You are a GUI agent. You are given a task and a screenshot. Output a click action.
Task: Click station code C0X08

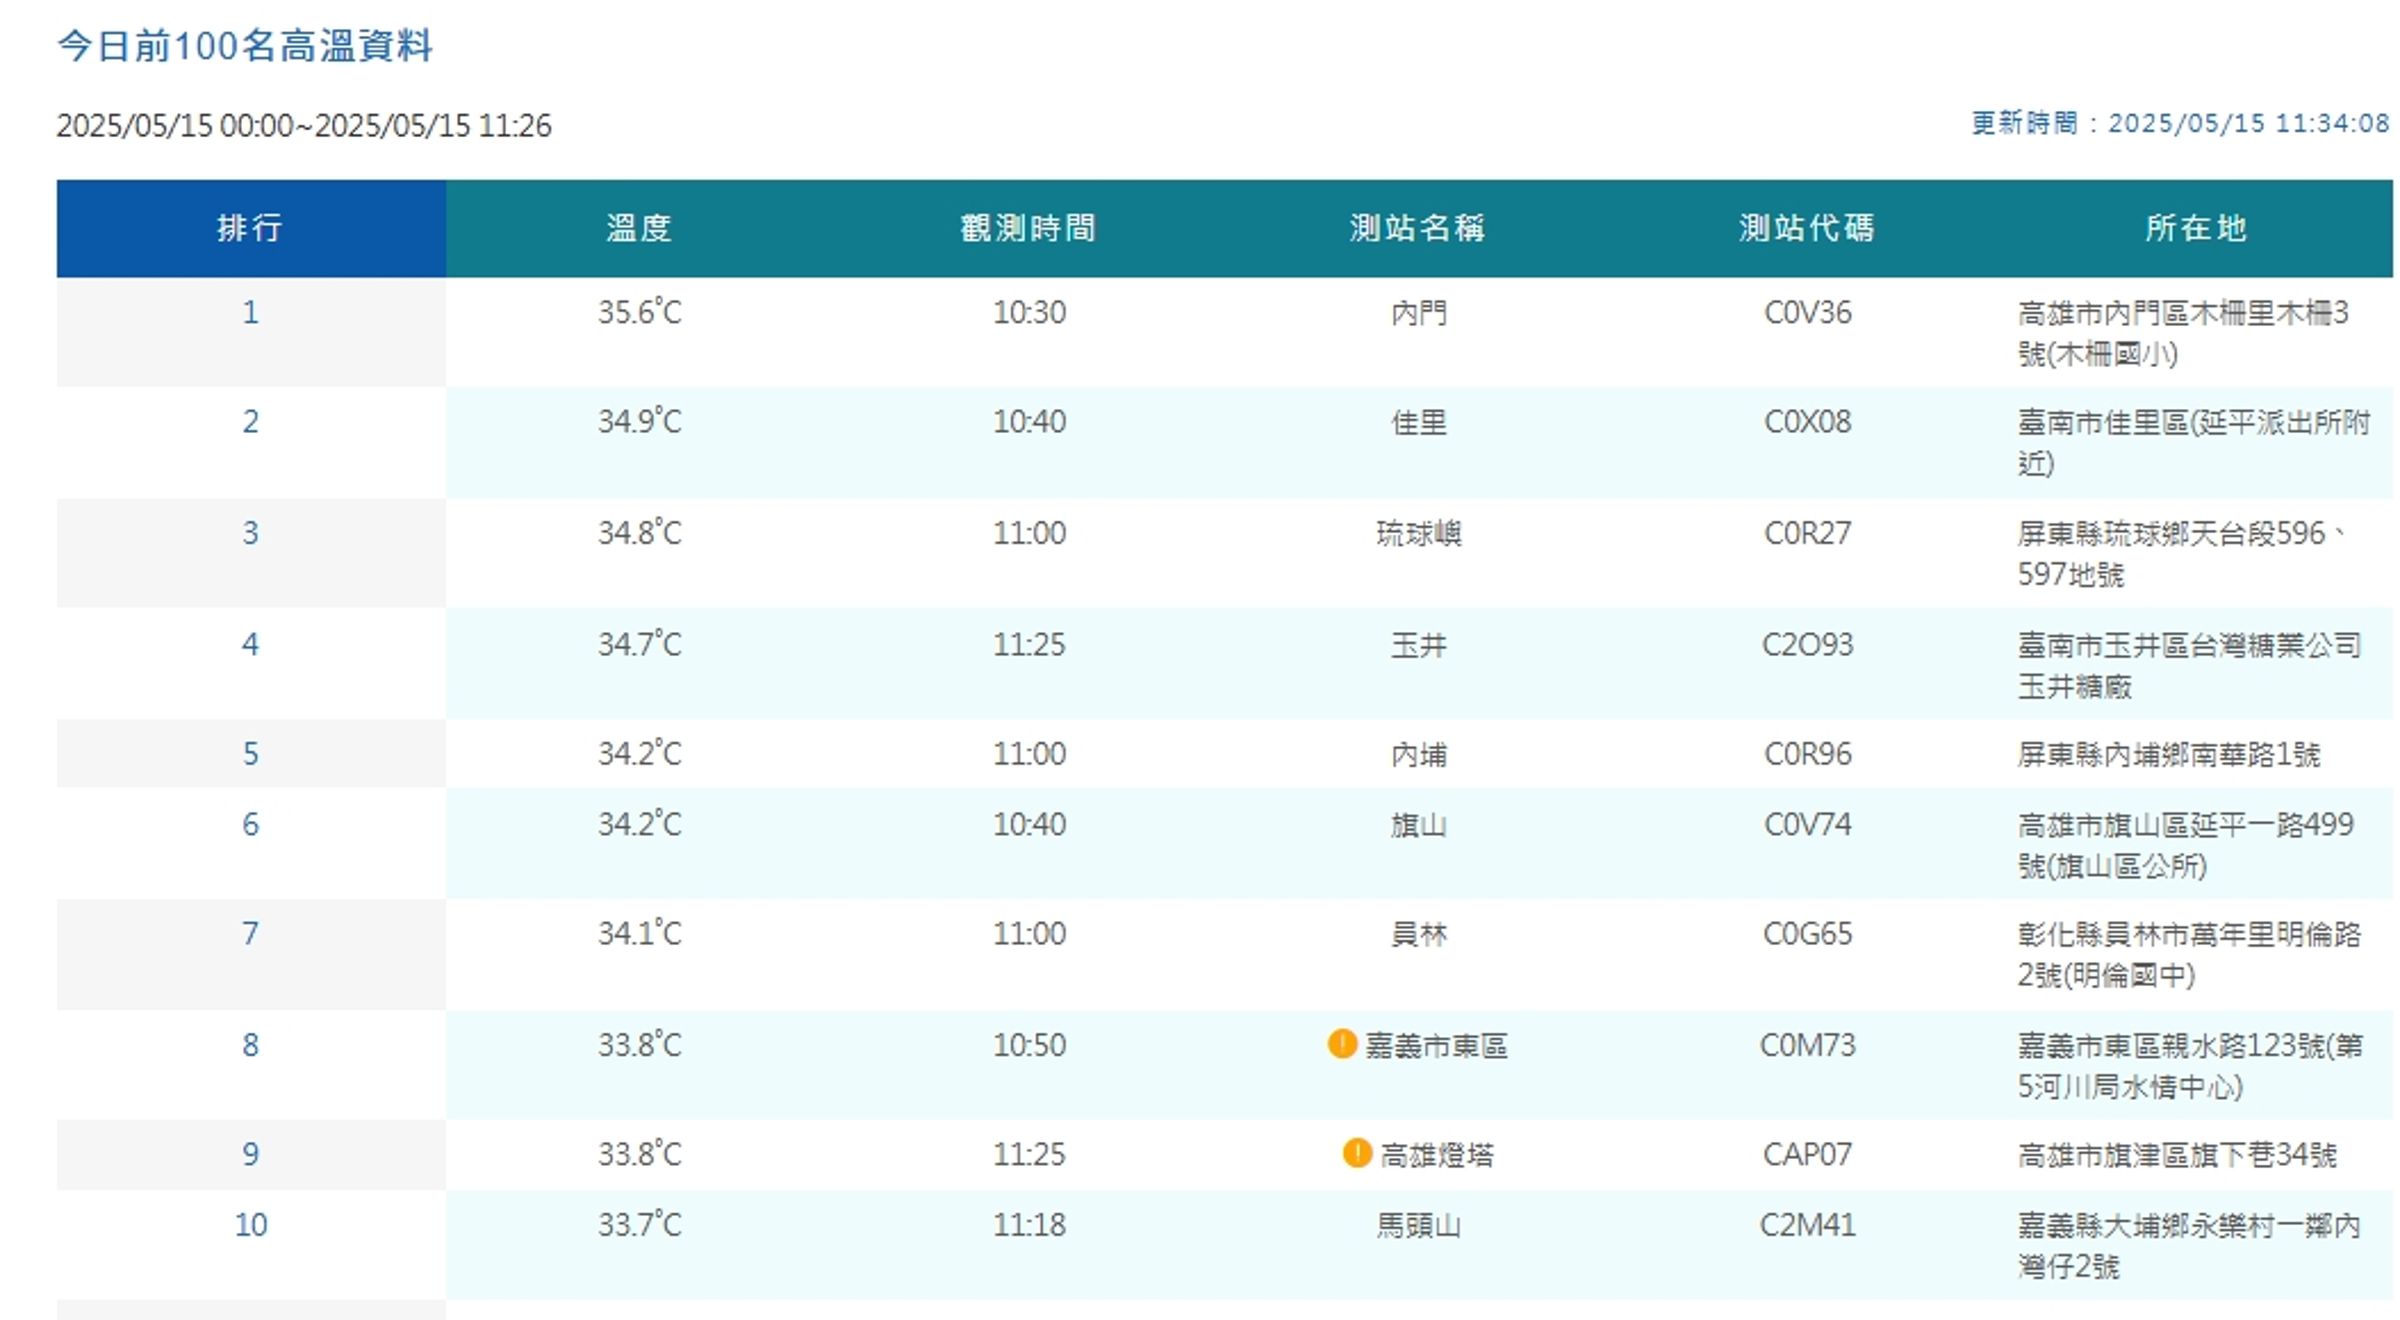click(1807, 422)
